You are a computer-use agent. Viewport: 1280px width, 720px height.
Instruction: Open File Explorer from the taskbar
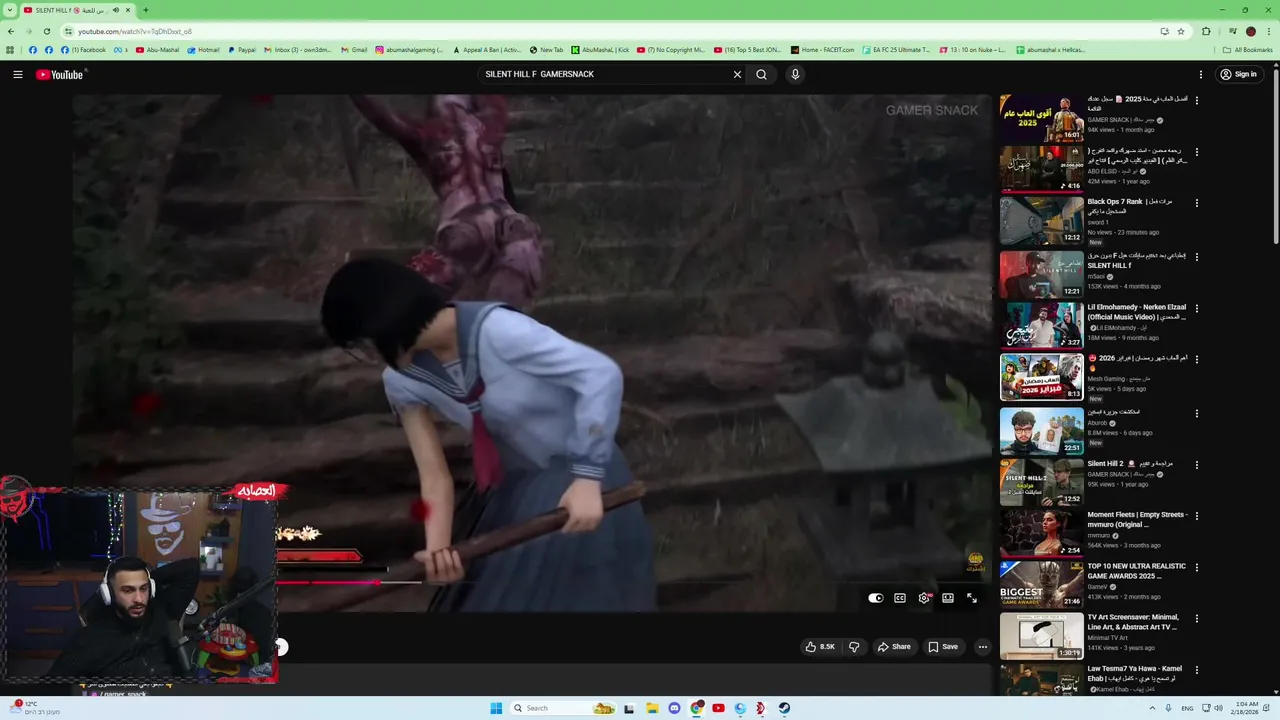651,708
